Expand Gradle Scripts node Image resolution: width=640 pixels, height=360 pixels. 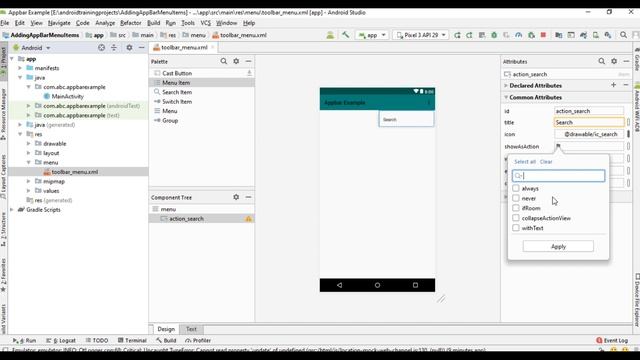[x=11, y=210]
